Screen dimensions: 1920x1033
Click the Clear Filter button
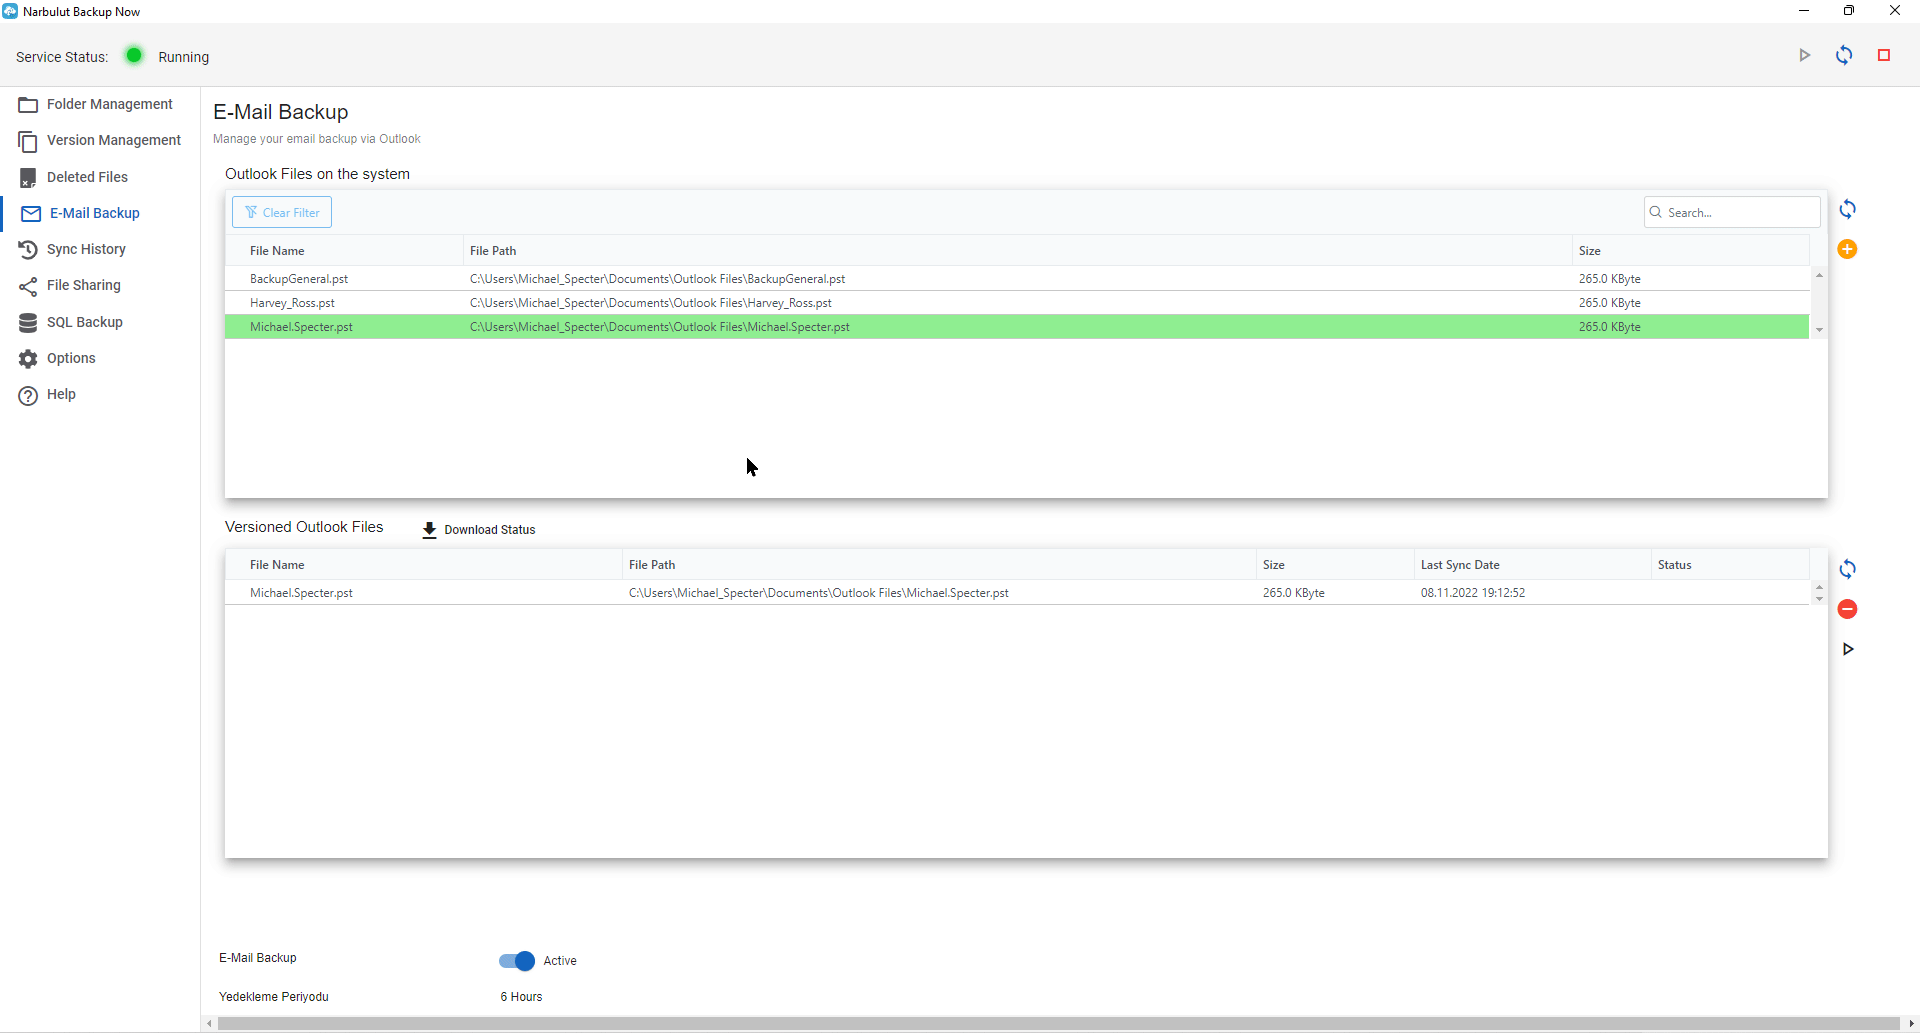pos(282,212)
